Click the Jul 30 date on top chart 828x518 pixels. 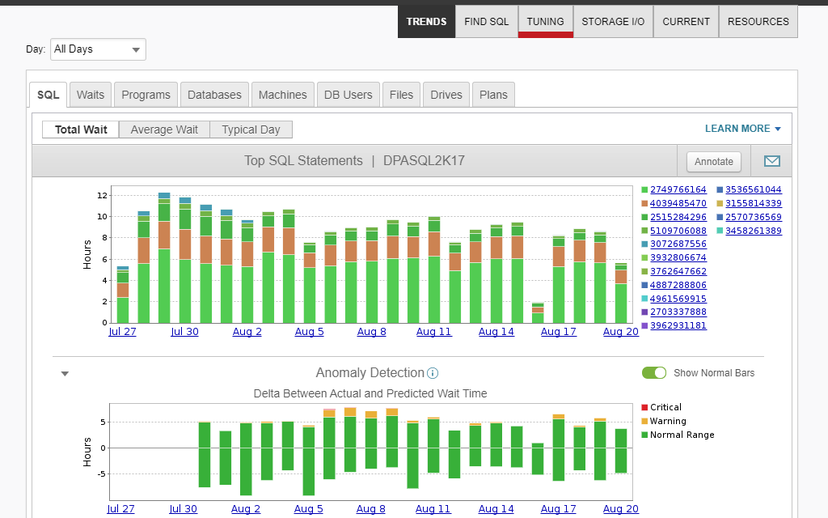pyautogui.click(x=183, y=332)
